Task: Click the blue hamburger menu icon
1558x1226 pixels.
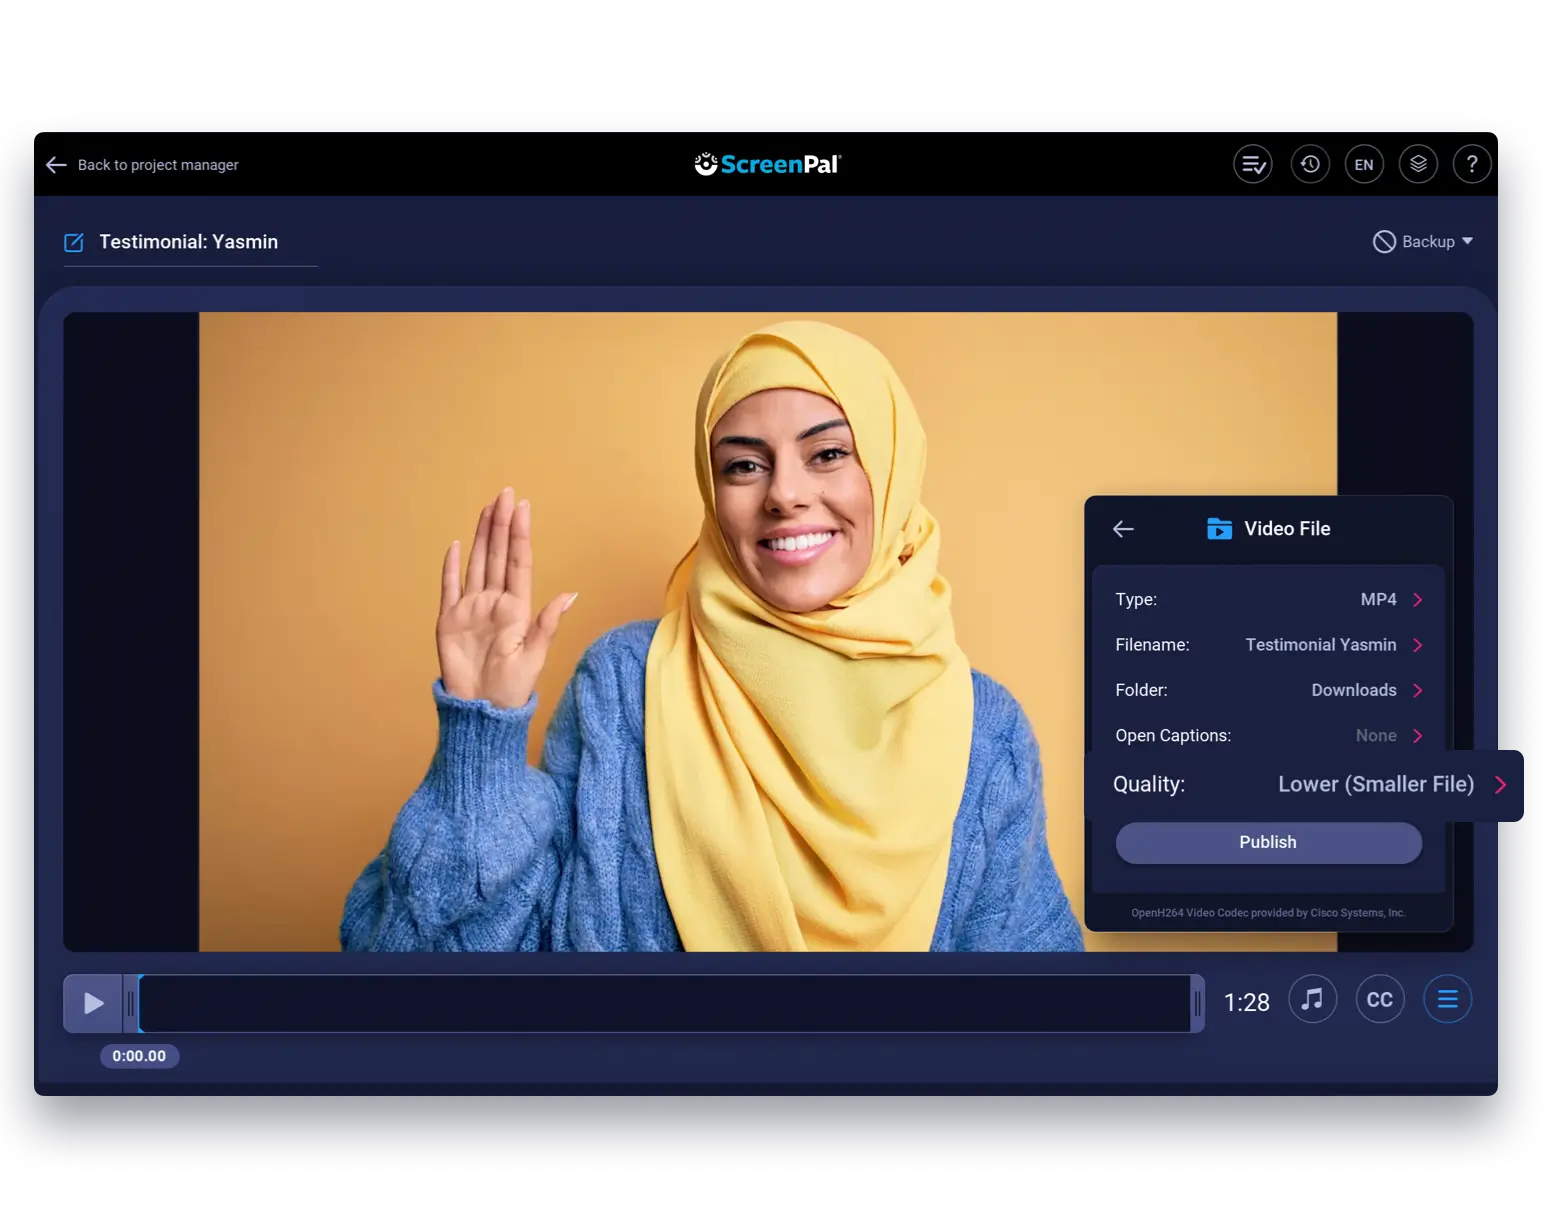Action: 1447,999
